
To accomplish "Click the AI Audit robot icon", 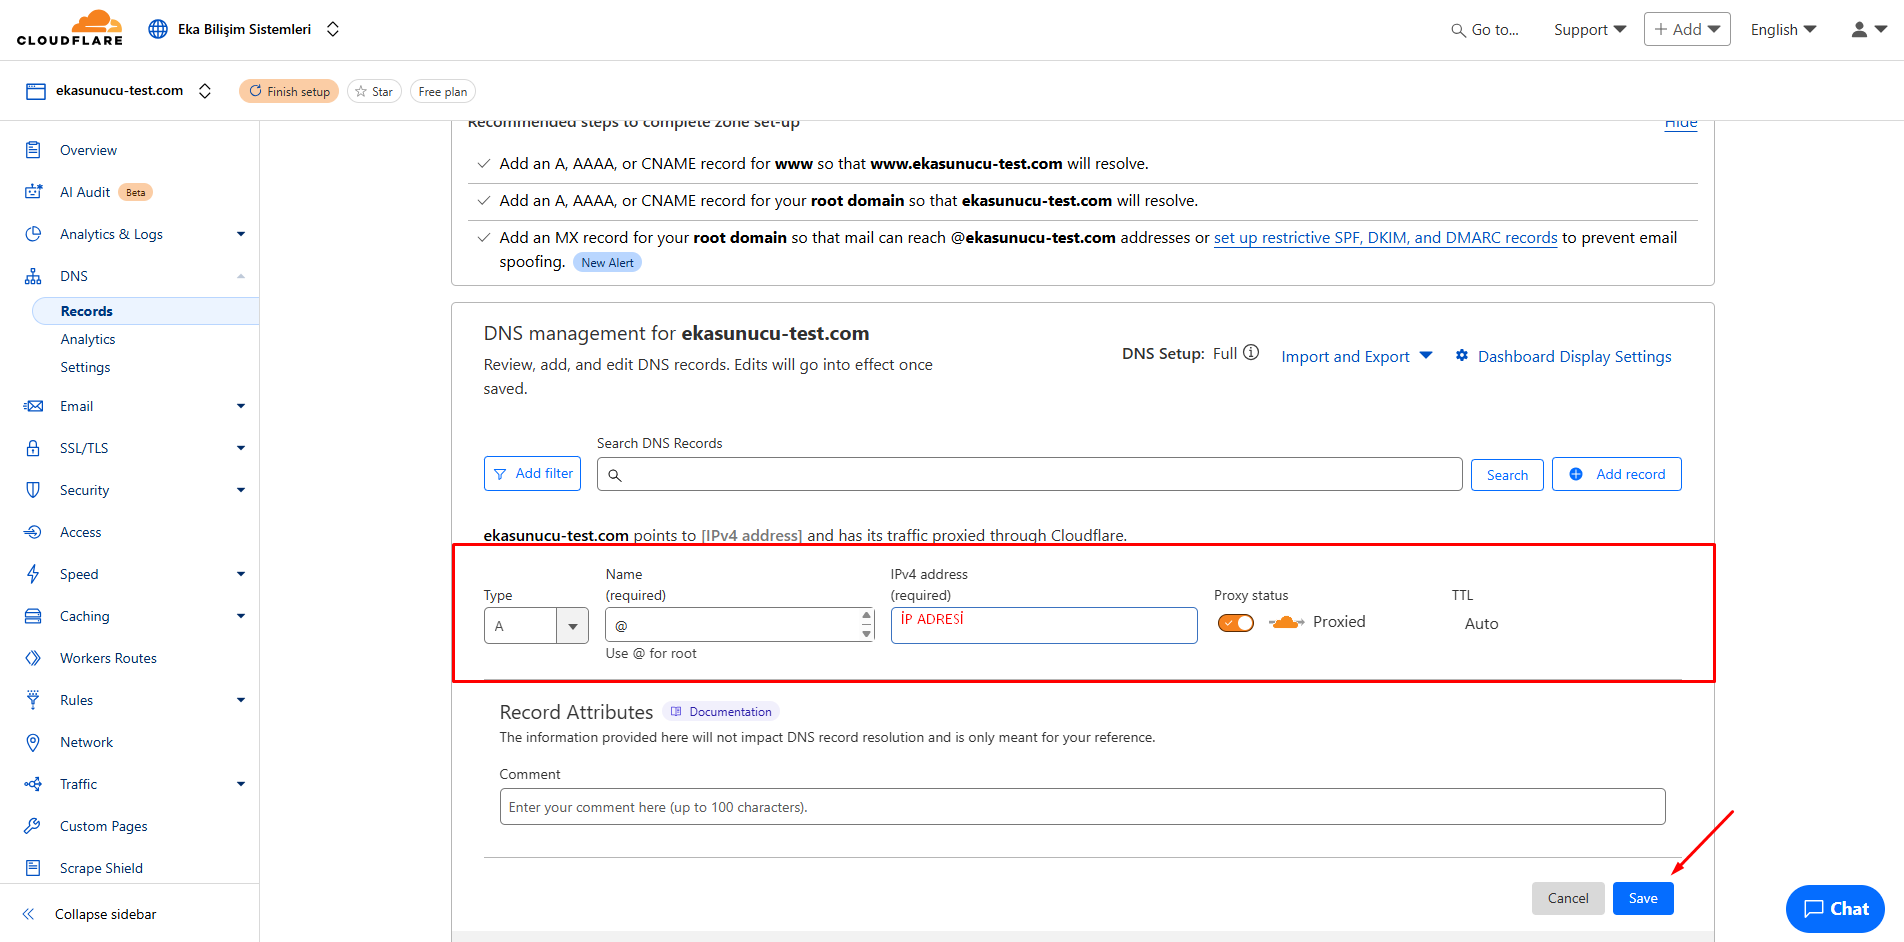I will [33, 192].
